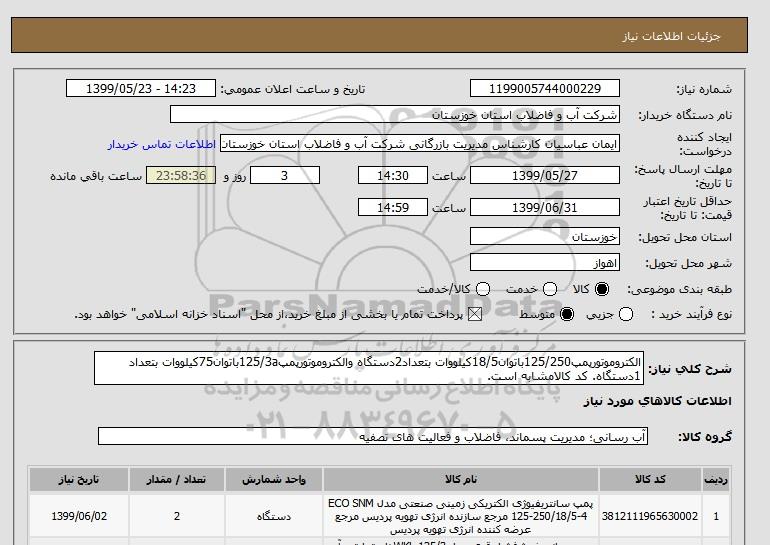Viewport: 770px width, 545px height.
Task: Click the price validity date 1399/06/31
Action: (545, 207)
